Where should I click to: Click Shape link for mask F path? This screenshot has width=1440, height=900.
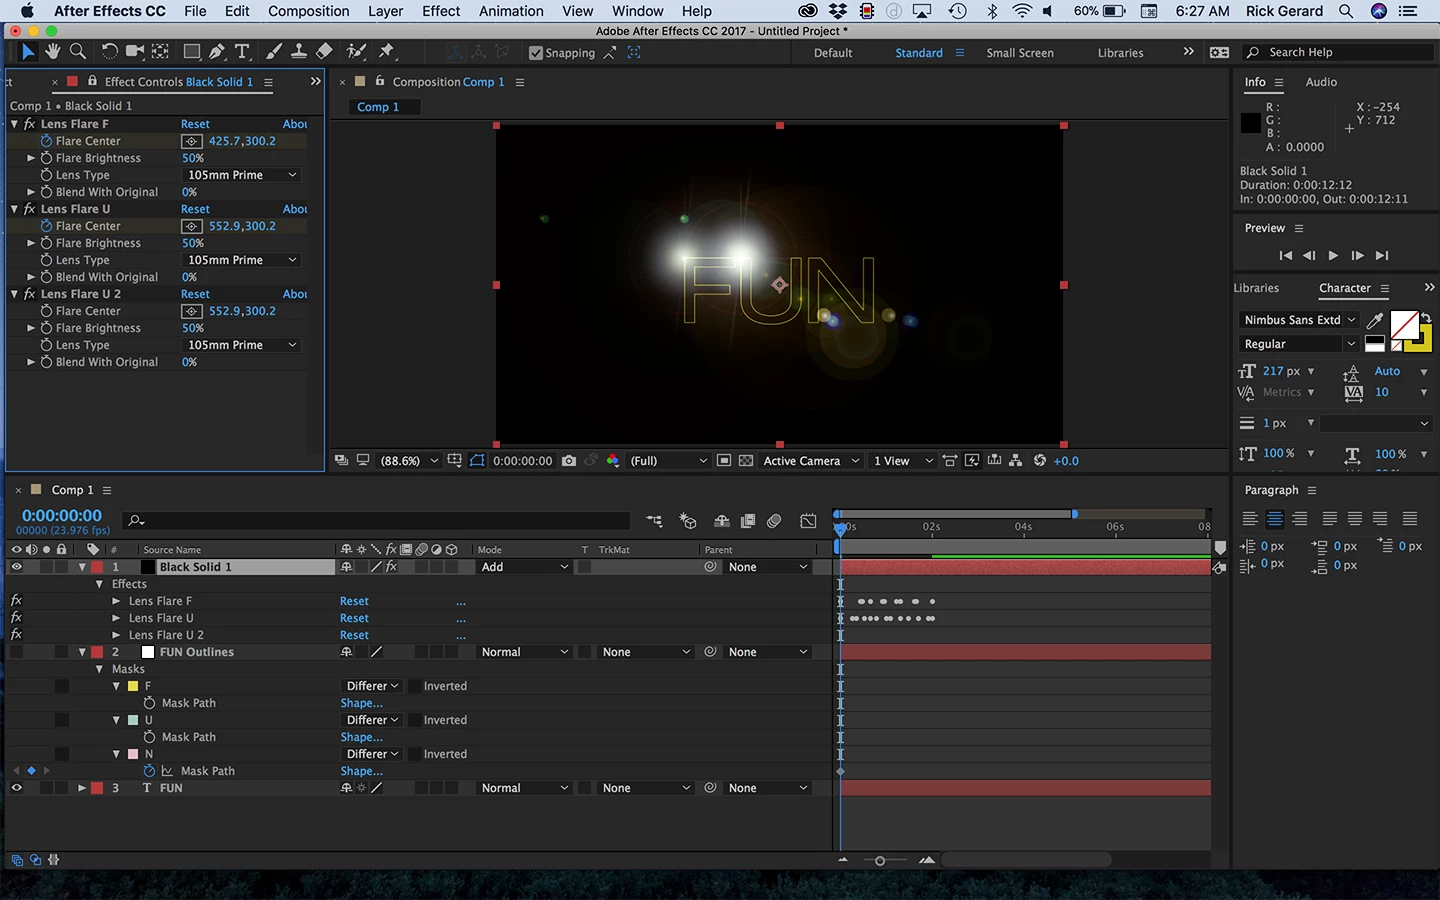pyautogui.click(x=361, y=703)
